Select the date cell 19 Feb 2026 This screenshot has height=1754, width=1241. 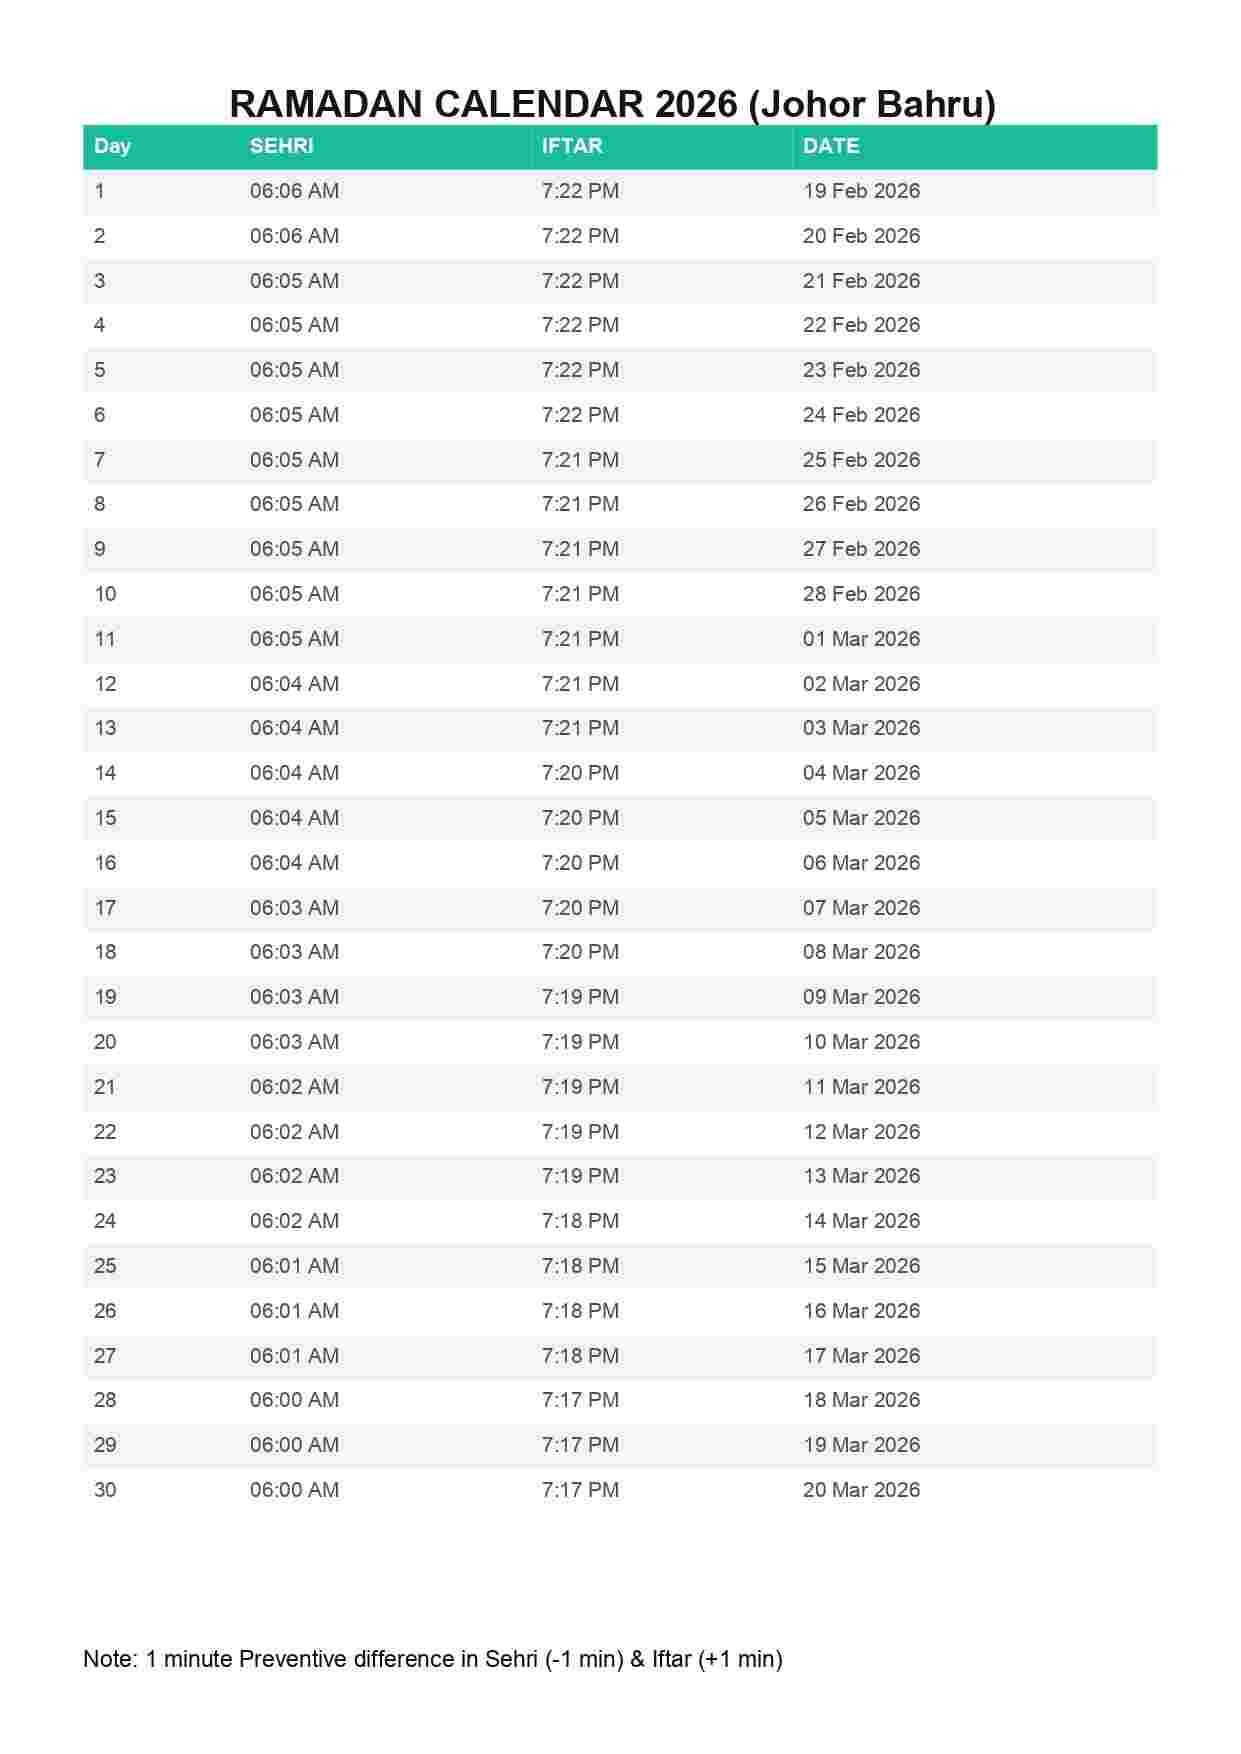click(861, 191)
